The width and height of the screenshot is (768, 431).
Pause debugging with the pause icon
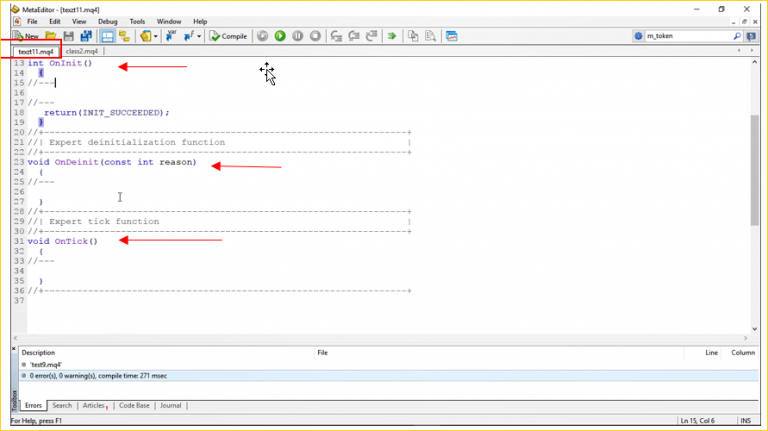(x=298, y=36)
